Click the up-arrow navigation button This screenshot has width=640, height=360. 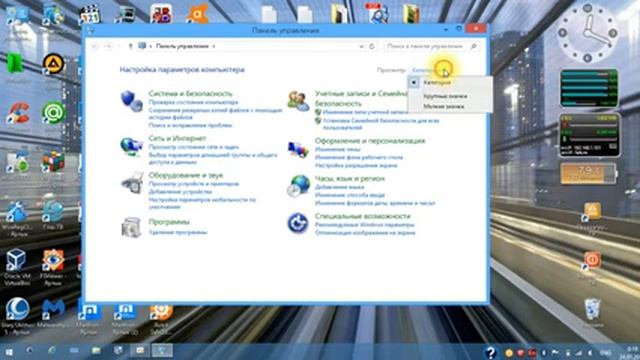pos(131,47)
